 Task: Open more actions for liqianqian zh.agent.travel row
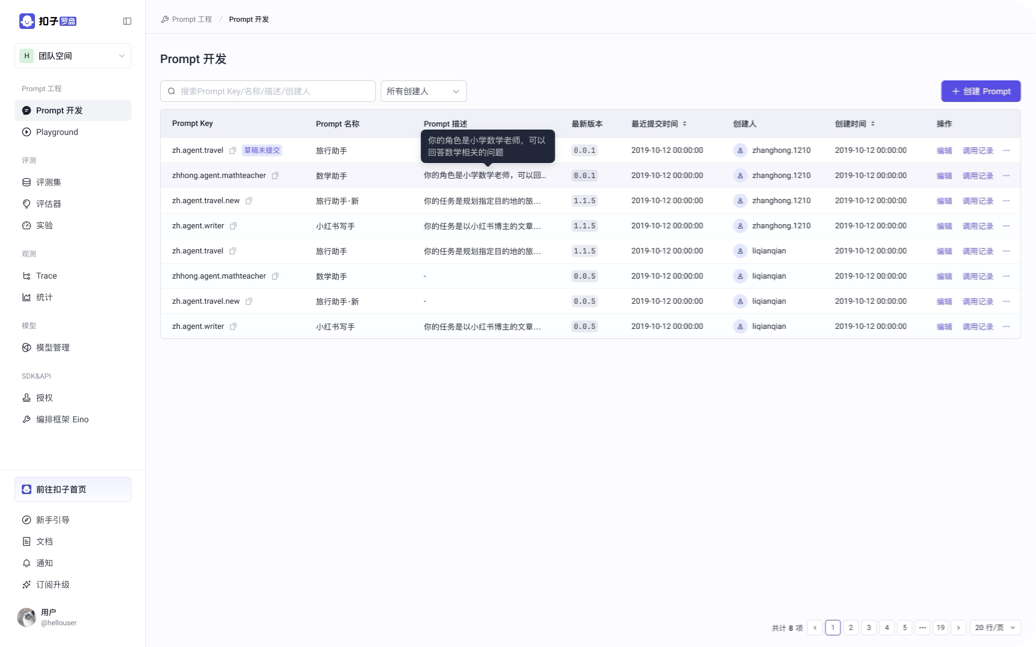(x=1006, y=251)
